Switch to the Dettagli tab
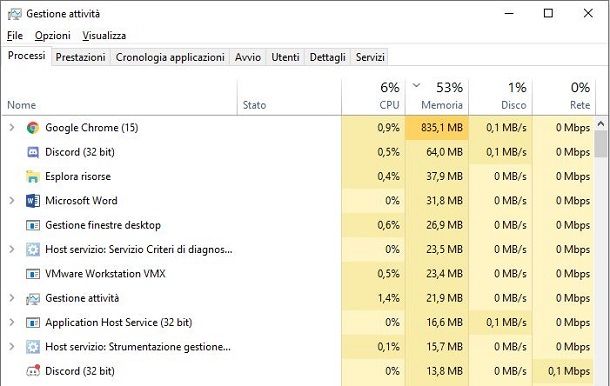 (328, 57)
